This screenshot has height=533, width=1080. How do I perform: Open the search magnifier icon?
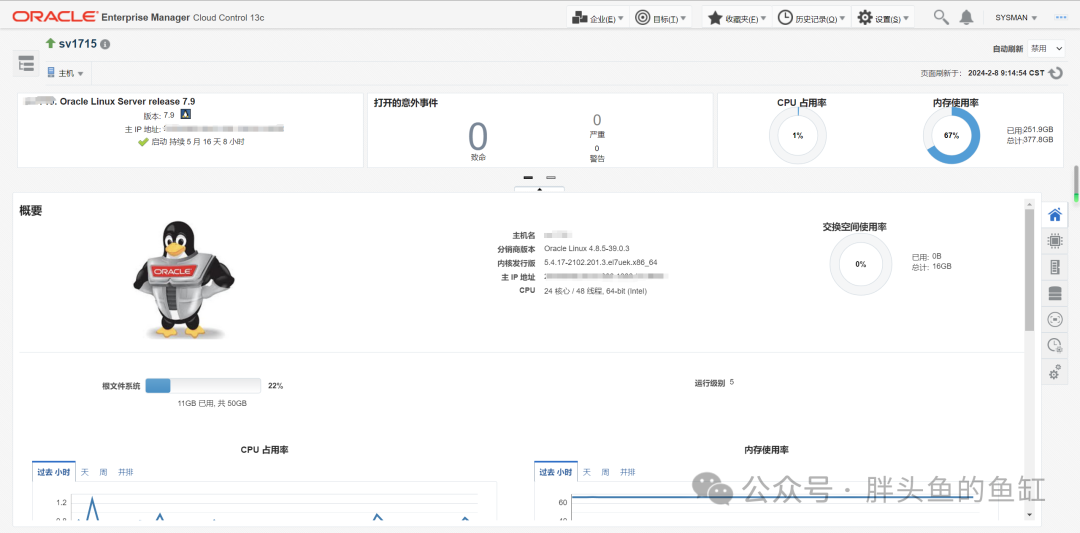tap(941, 17)
